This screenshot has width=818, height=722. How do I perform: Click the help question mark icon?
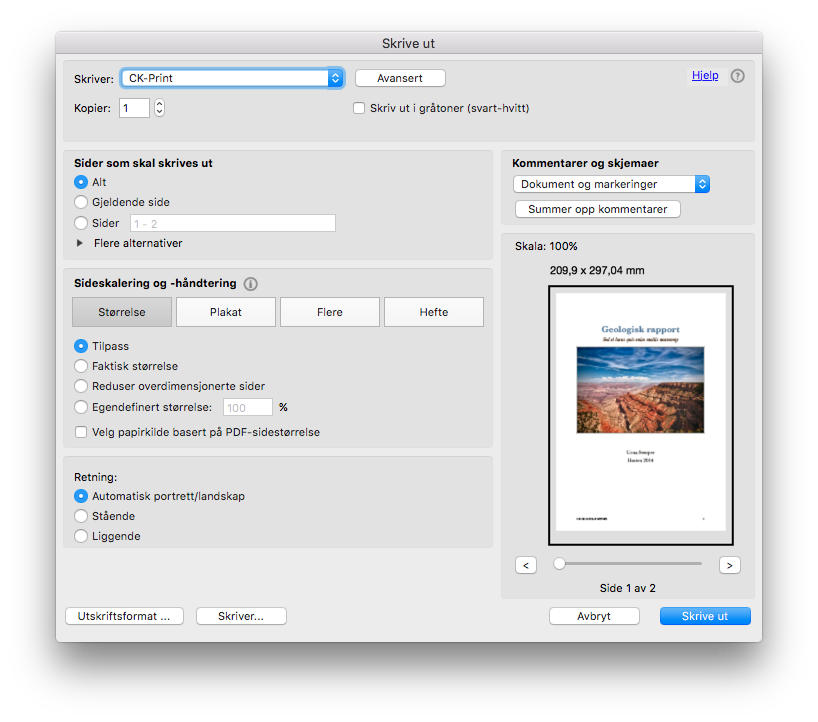point(737,76)
